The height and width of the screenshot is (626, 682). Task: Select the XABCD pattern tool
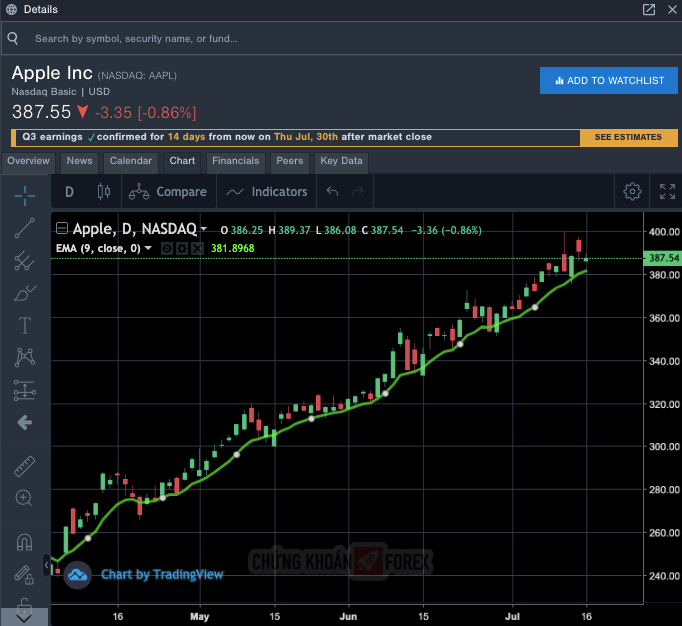click(25, 357)
